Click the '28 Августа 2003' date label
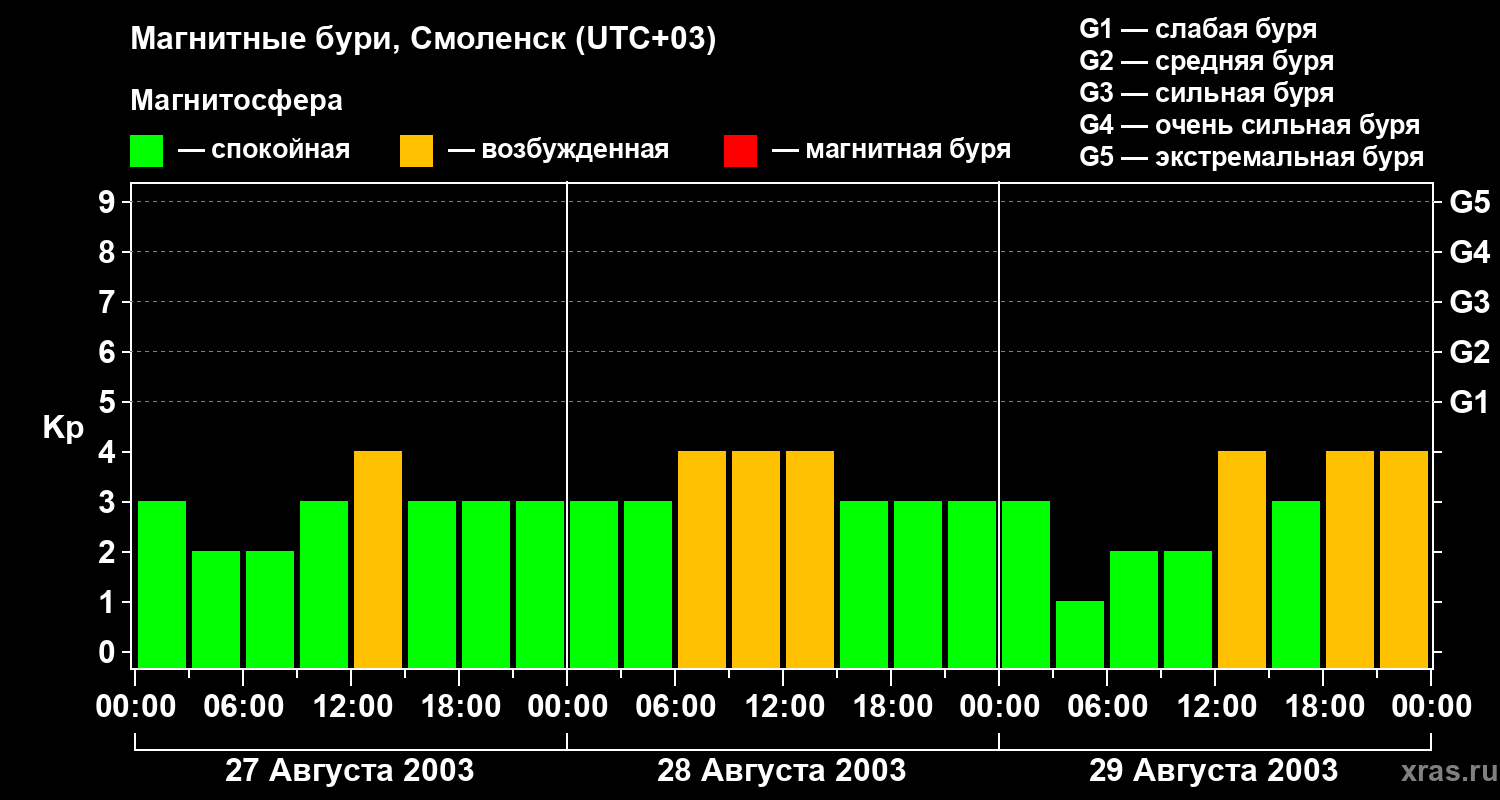 coord(782,771)
